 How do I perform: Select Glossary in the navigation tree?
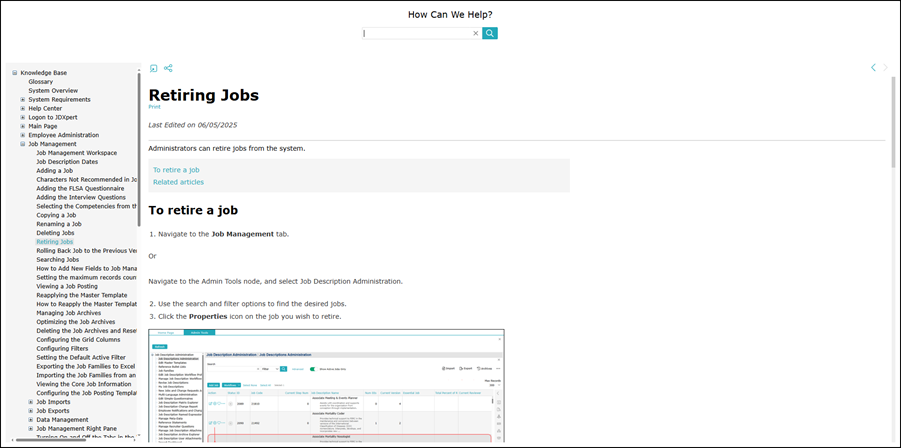pos(41,82)
